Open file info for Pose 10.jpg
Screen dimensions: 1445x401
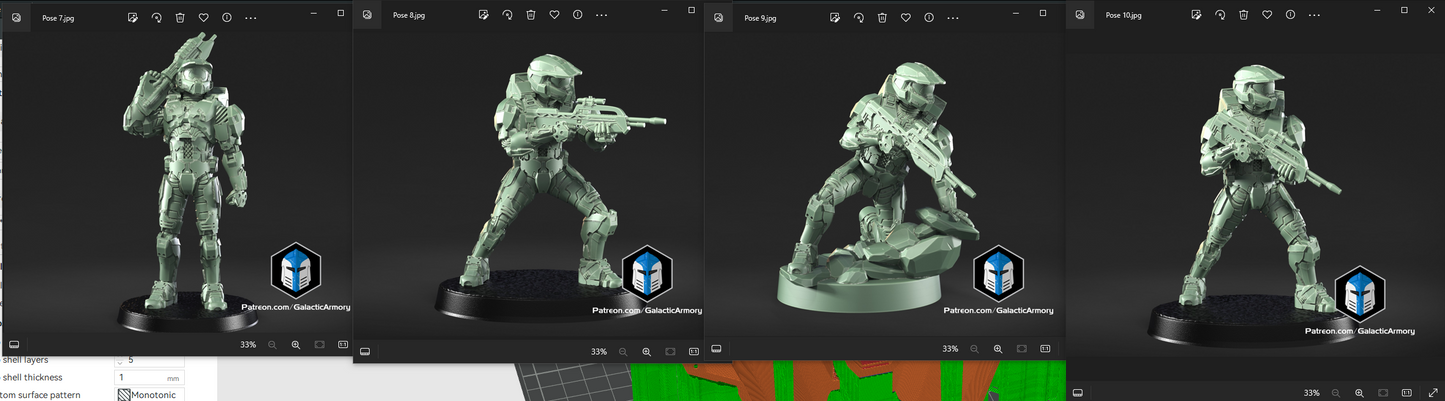point(1290,15)
